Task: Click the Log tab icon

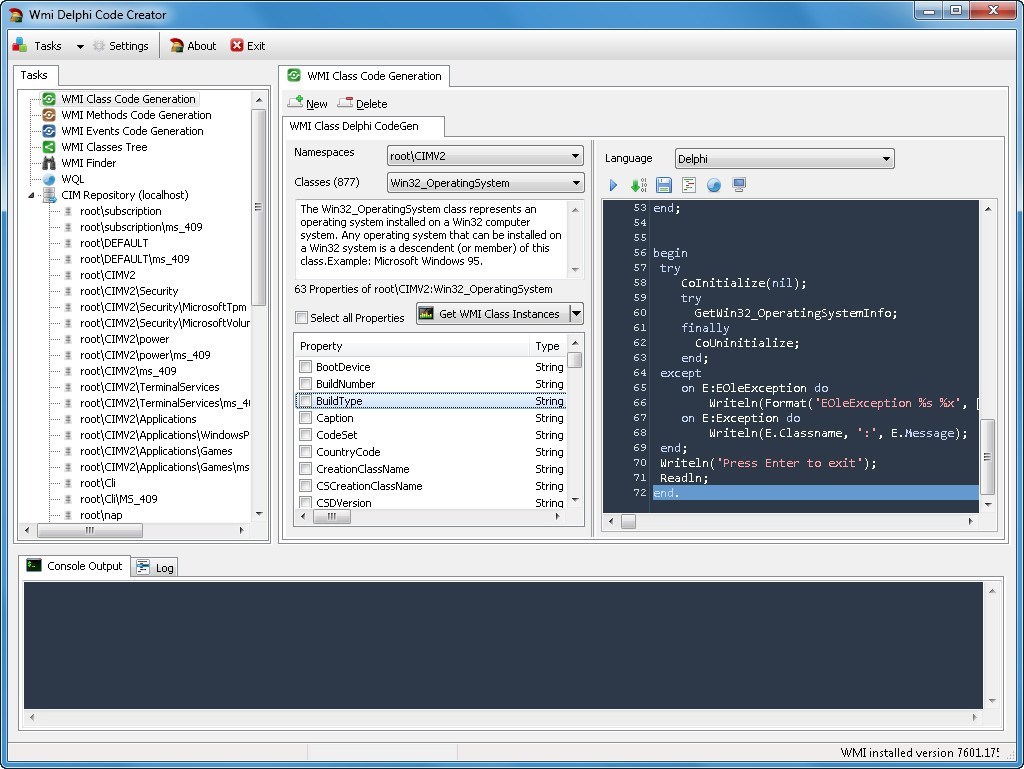Action: 143,567
